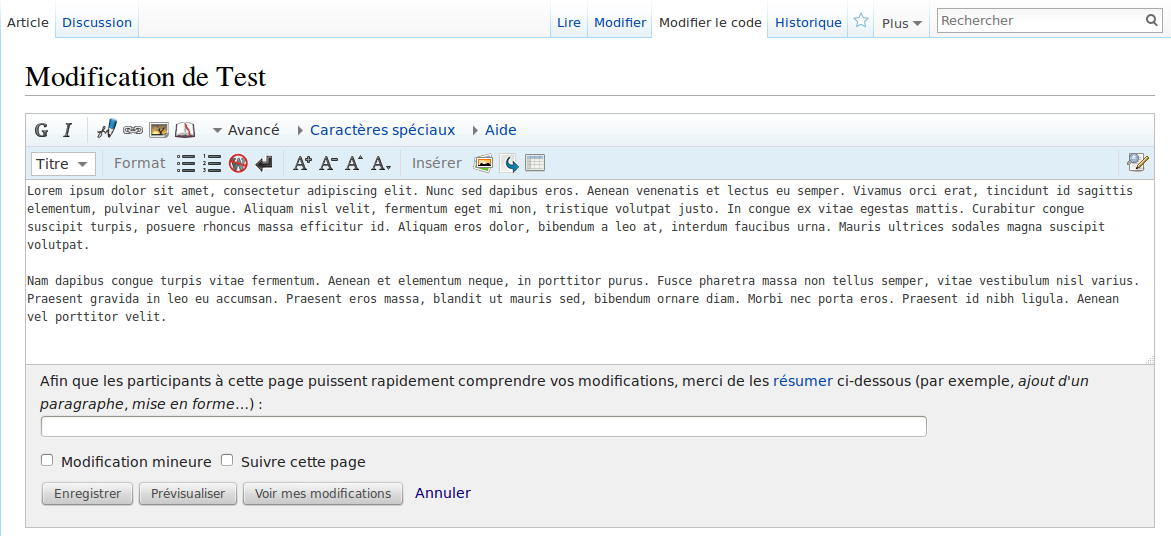The width and height of the screenshot is (1171, 538).
Task: Grab the textarea resize handle corner
Action: click(1149, 359)
